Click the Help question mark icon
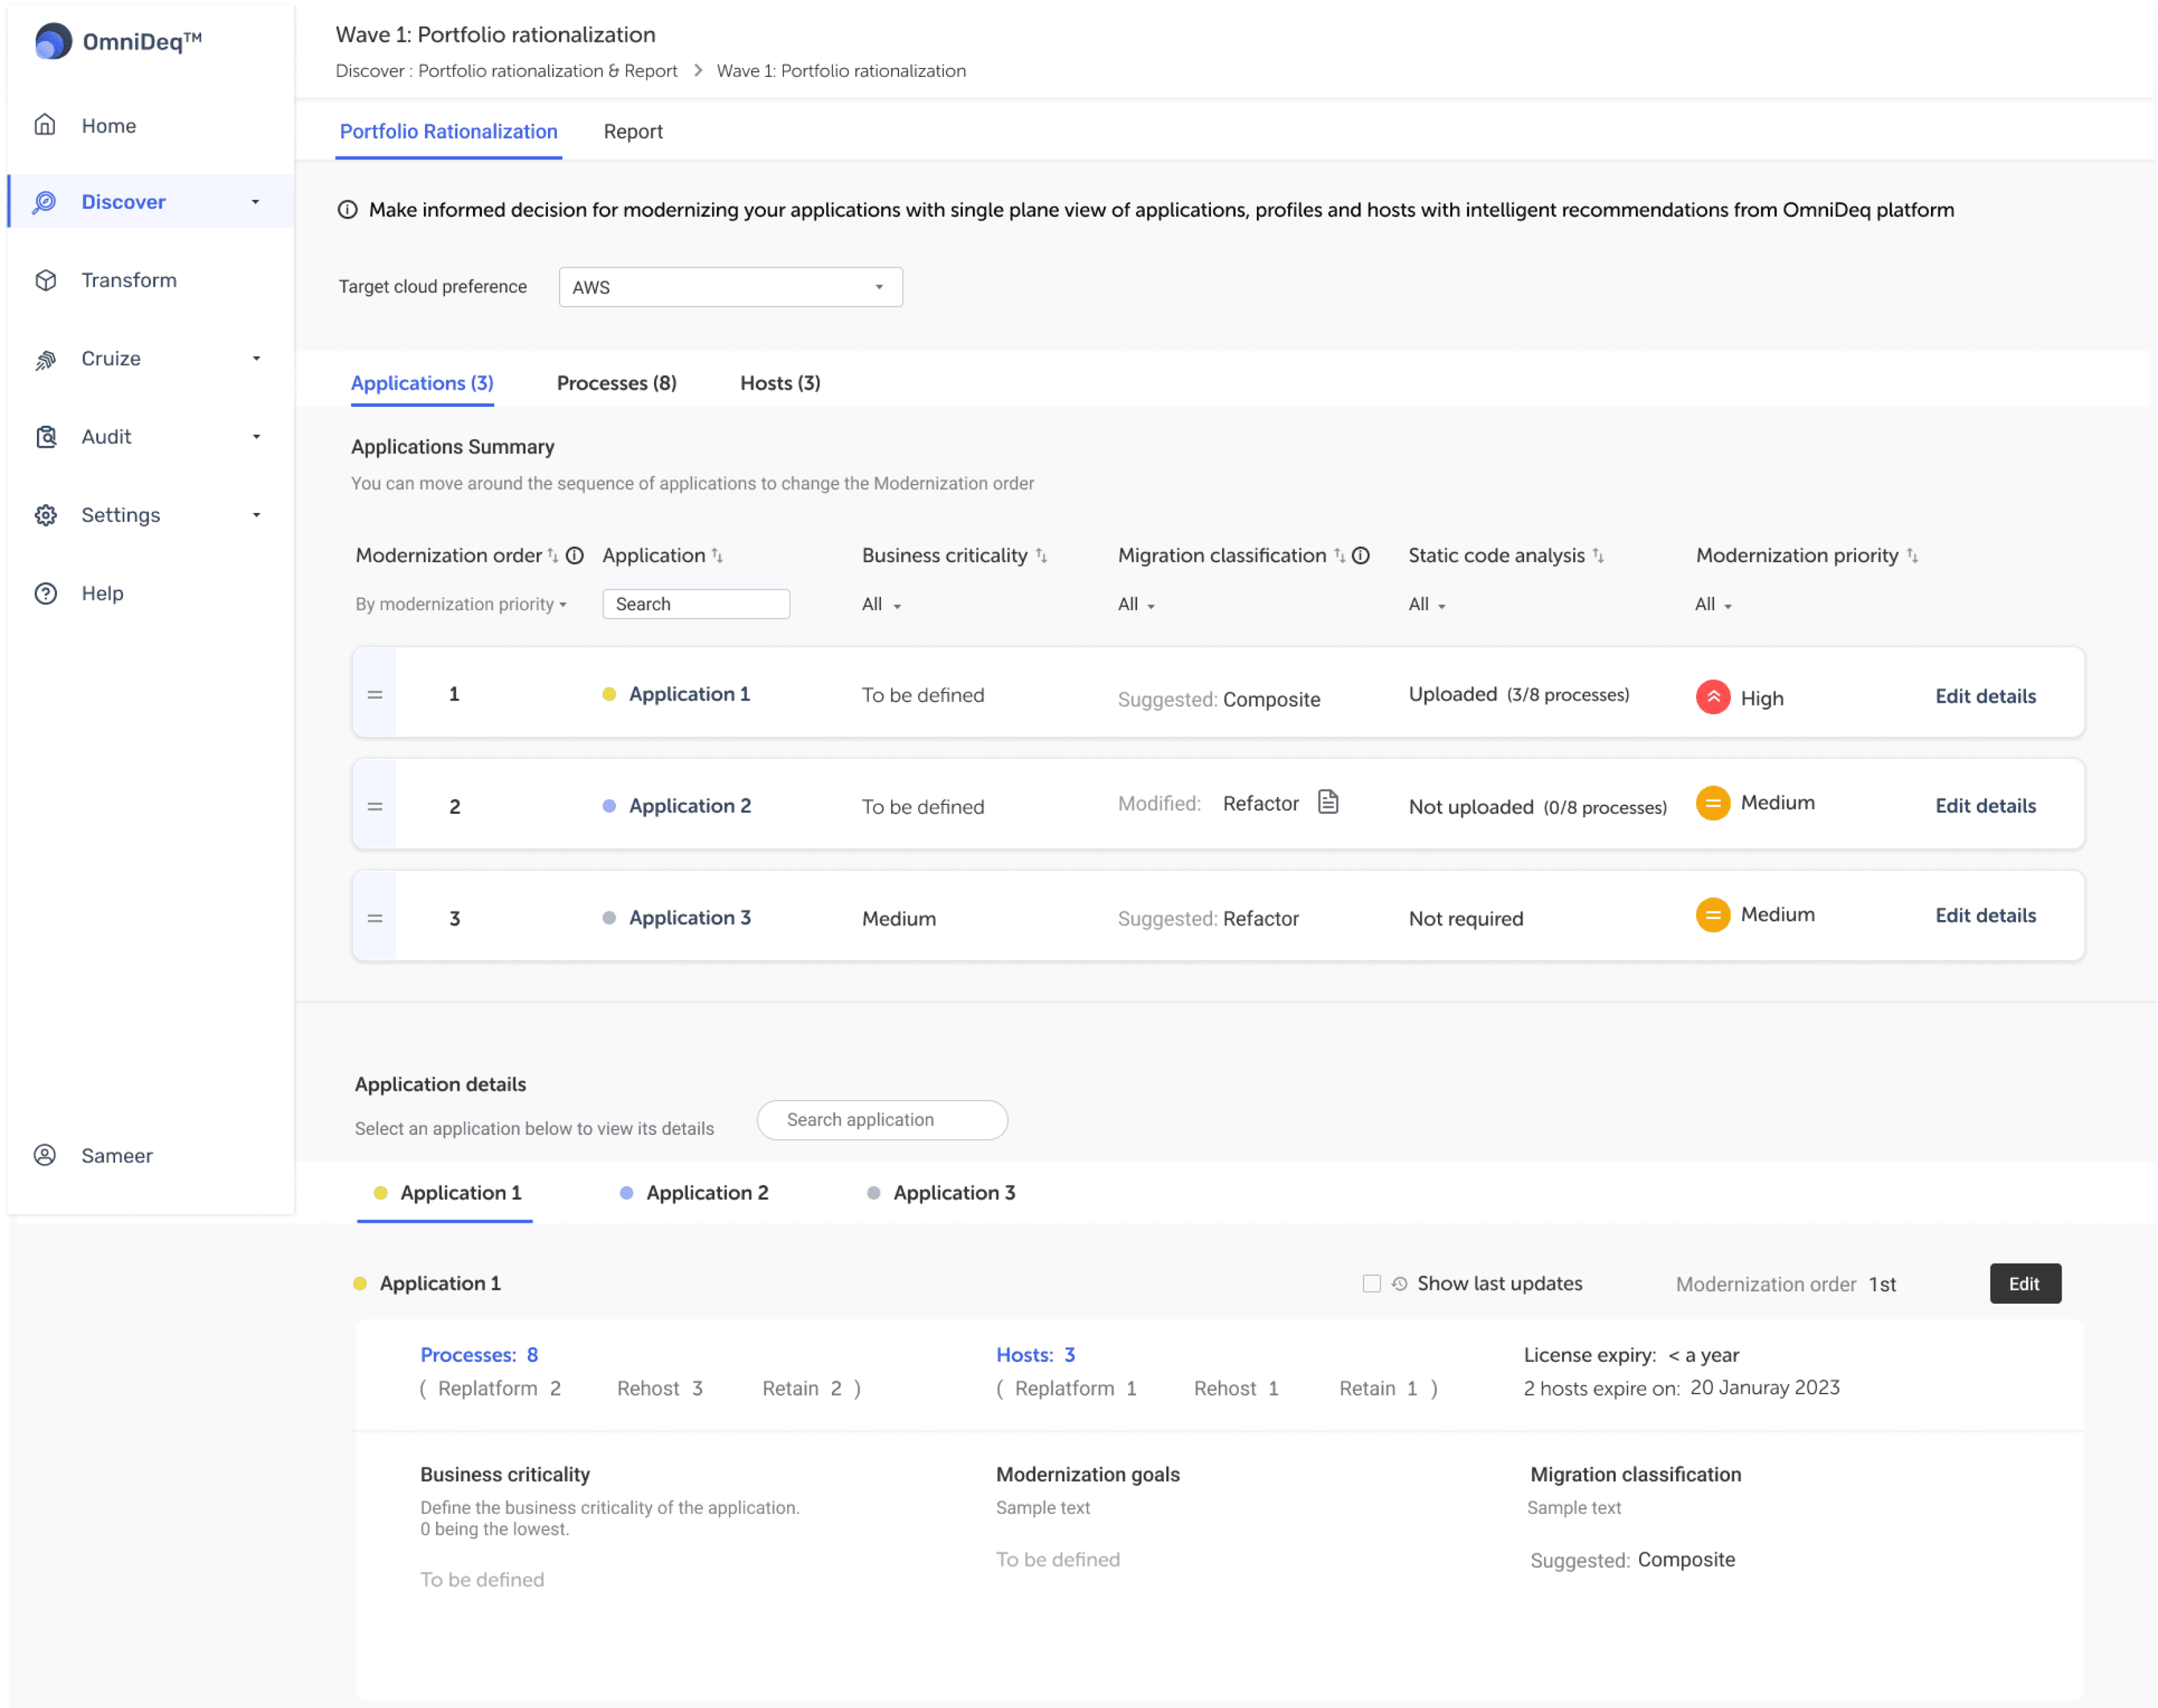 (45, 593)
